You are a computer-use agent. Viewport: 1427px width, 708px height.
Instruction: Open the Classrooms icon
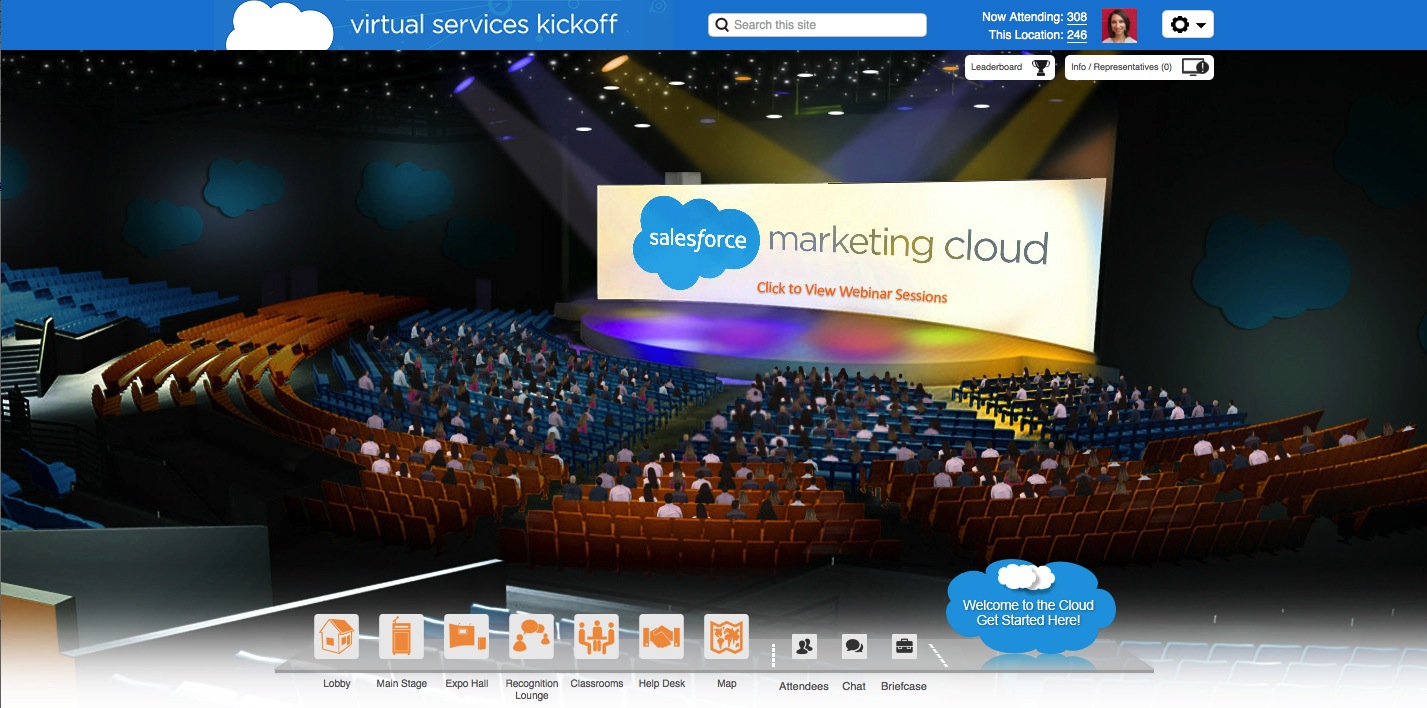(x=596, y=637)
